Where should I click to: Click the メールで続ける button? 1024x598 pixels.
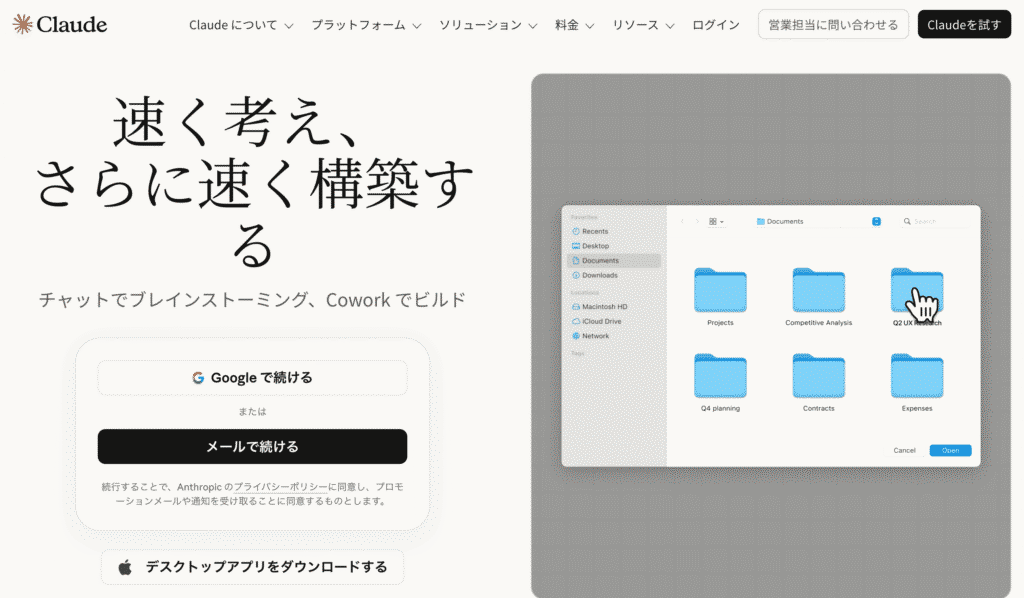253,447
